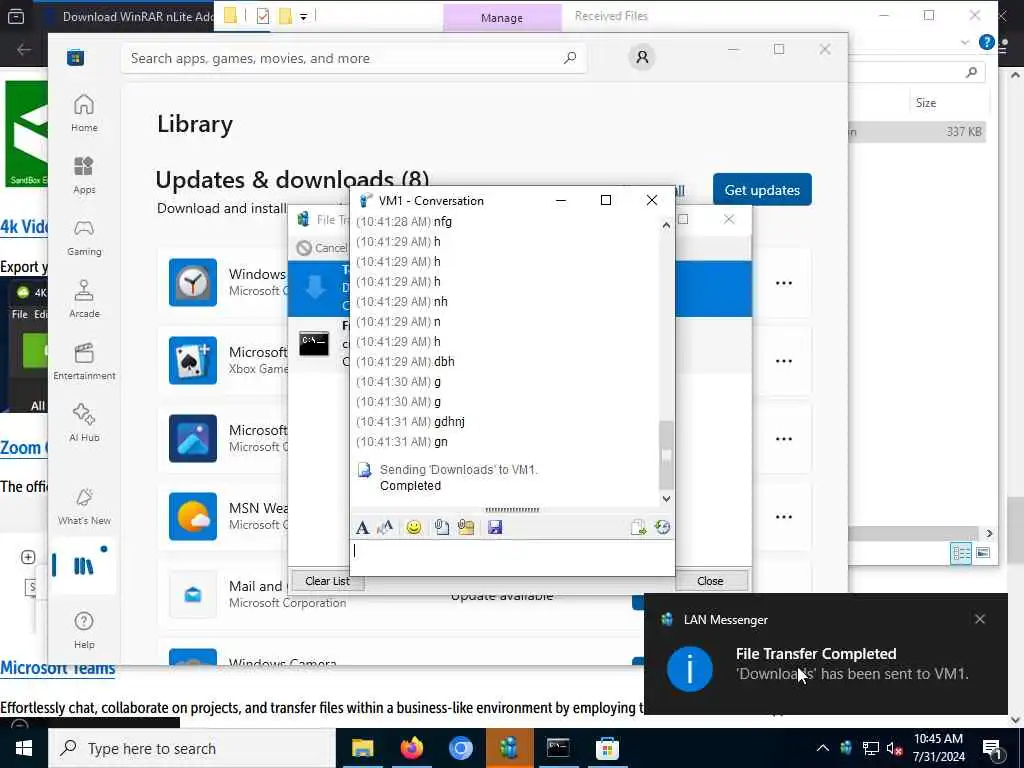Open Firefox from the taskbar
1024x768 pixels.
(x=411, y=748)
